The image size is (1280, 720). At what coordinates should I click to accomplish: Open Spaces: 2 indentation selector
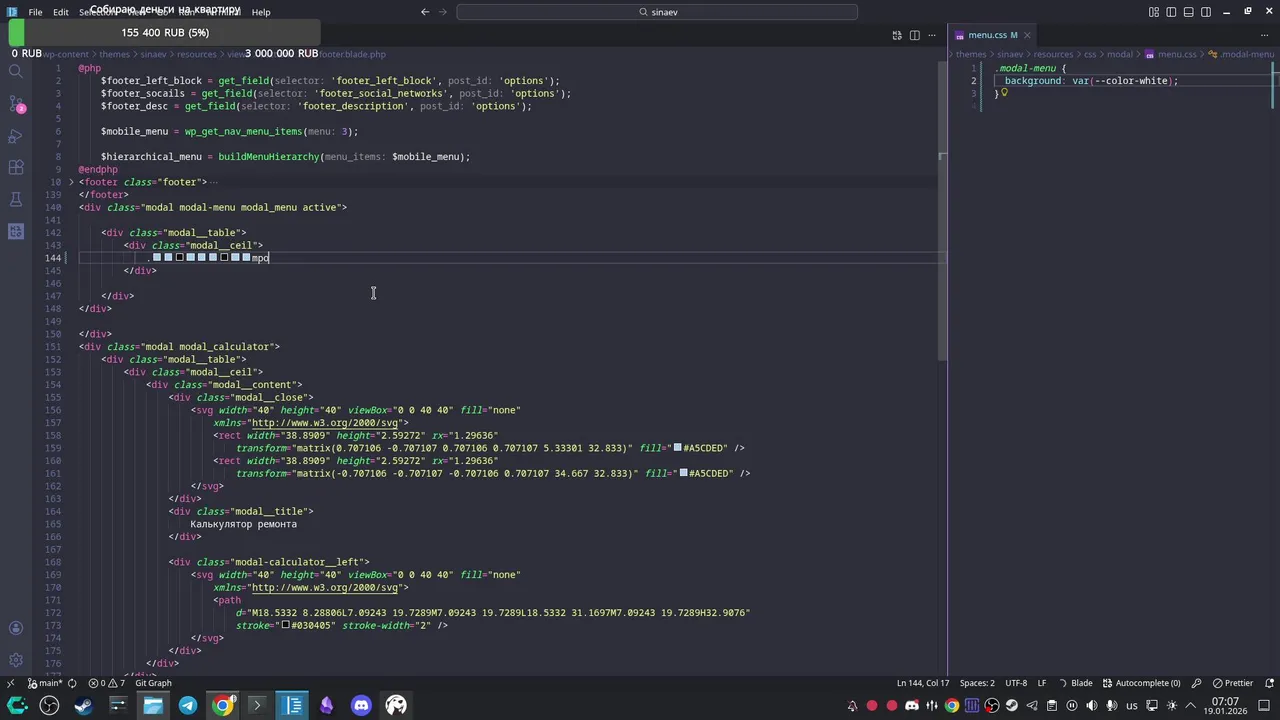click(977, 683)
